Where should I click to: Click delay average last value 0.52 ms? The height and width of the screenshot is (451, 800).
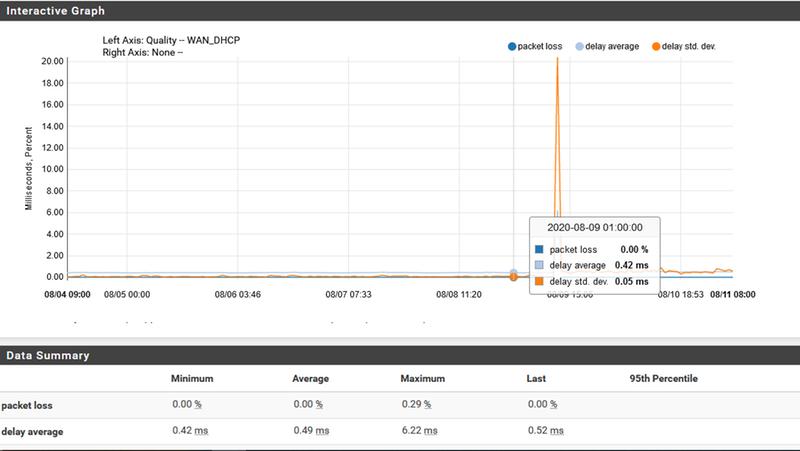[545, 431]
